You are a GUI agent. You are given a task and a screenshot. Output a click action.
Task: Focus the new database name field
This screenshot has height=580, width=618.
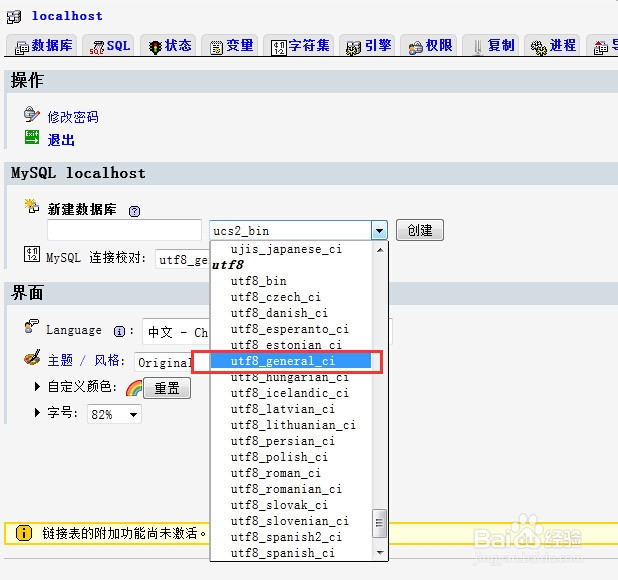(125, 230)
